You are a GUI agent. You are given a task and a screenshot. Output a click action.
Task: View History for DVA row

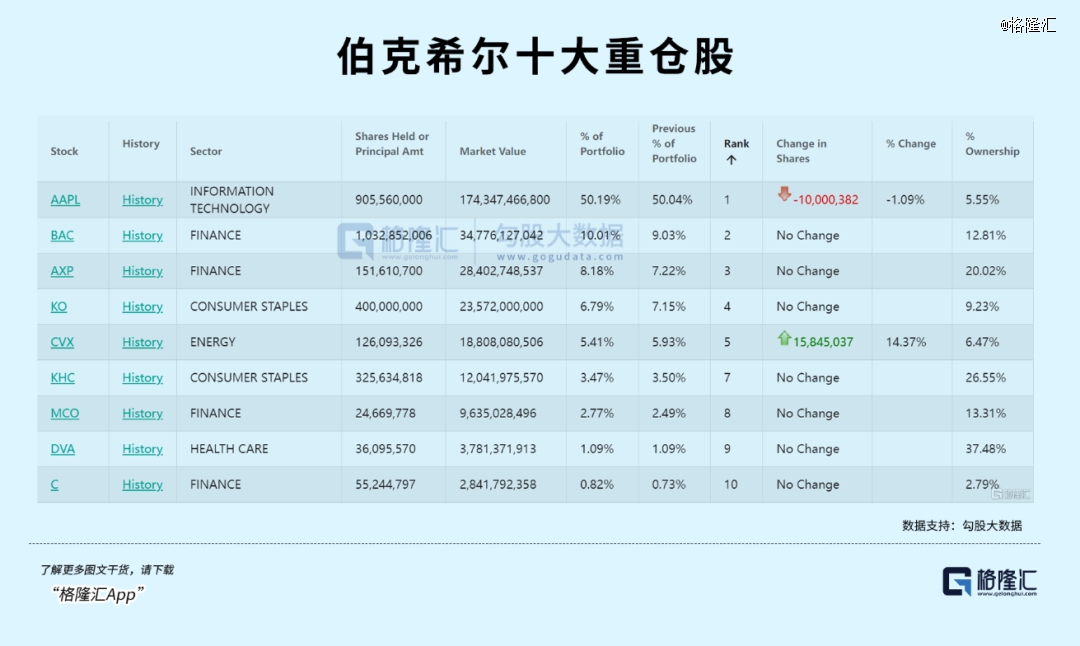[x=143, y=449]
